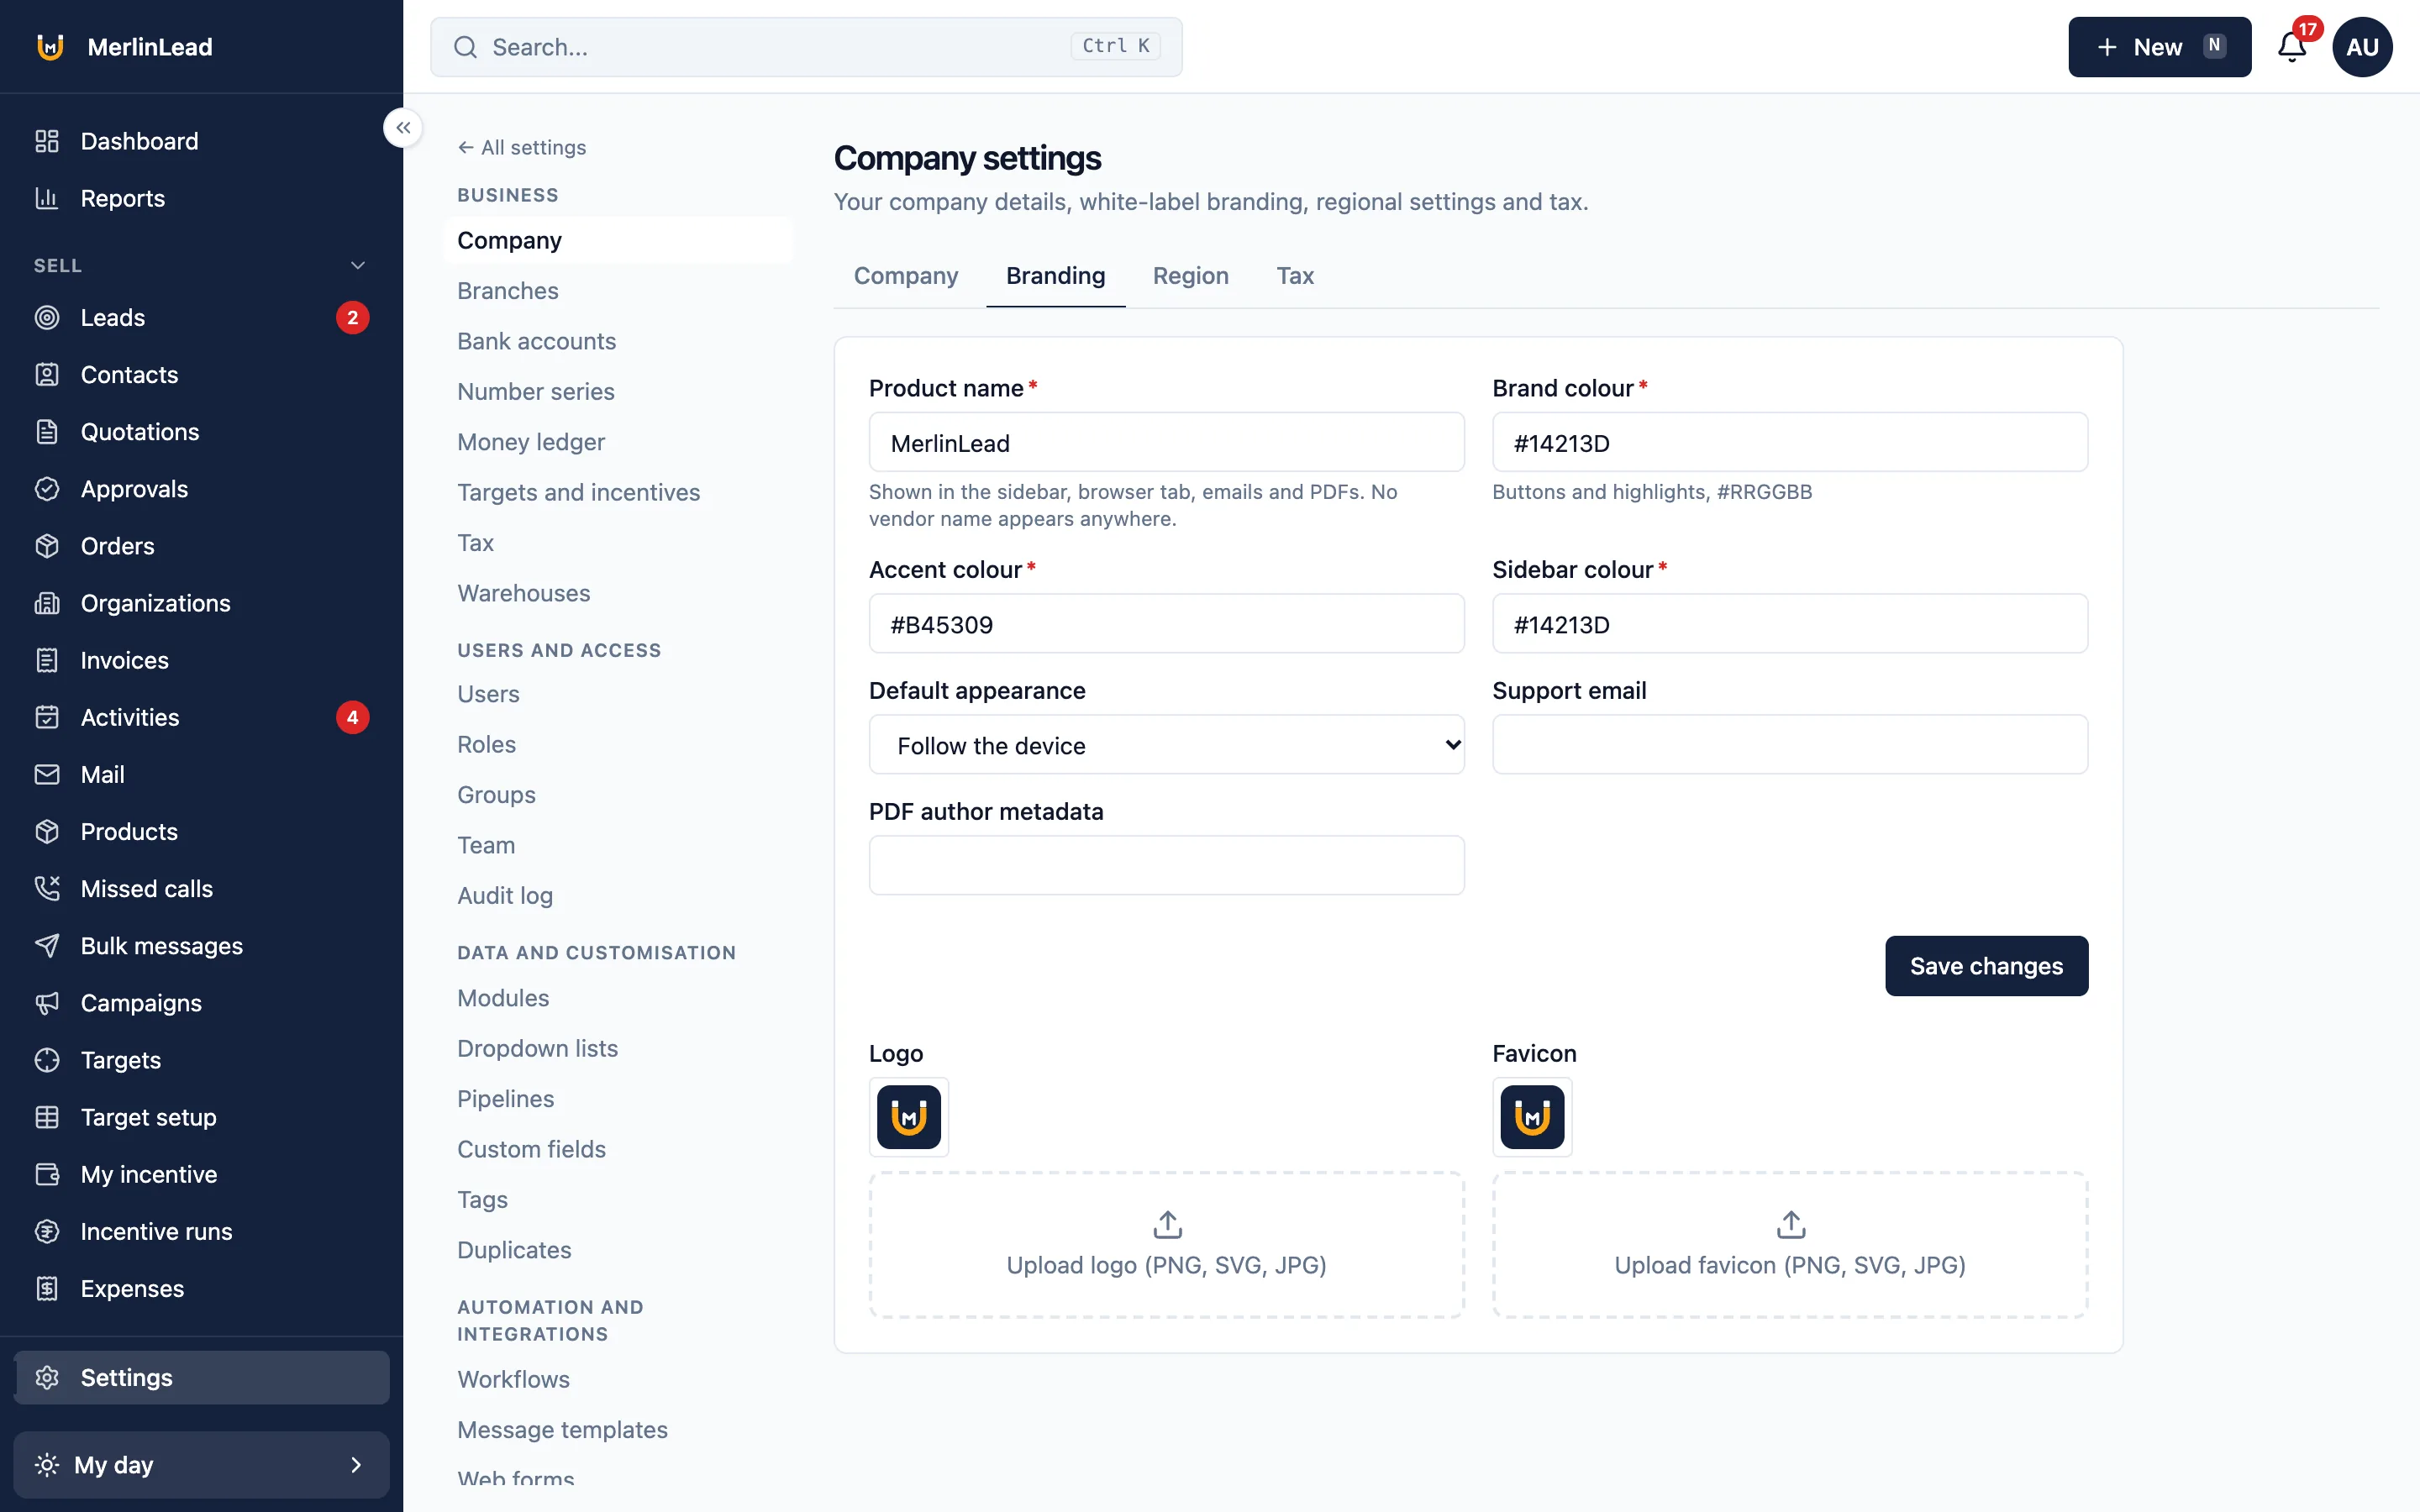
Task: Click the PDF author metadata field
Action: click(x=1166, y=865)
